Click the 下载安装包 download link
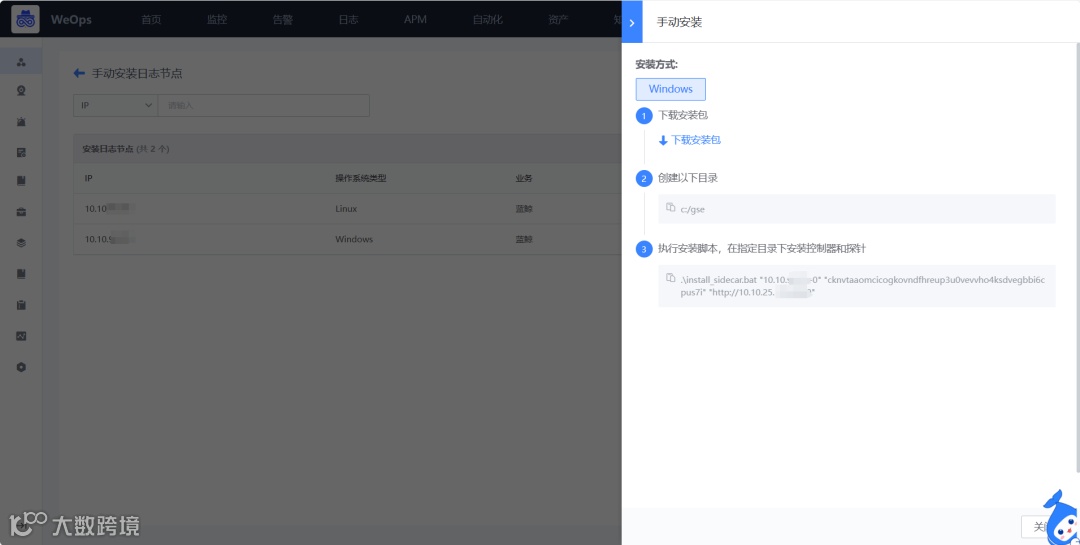This screenshot has width=1080, height=545. click(696, 140)
